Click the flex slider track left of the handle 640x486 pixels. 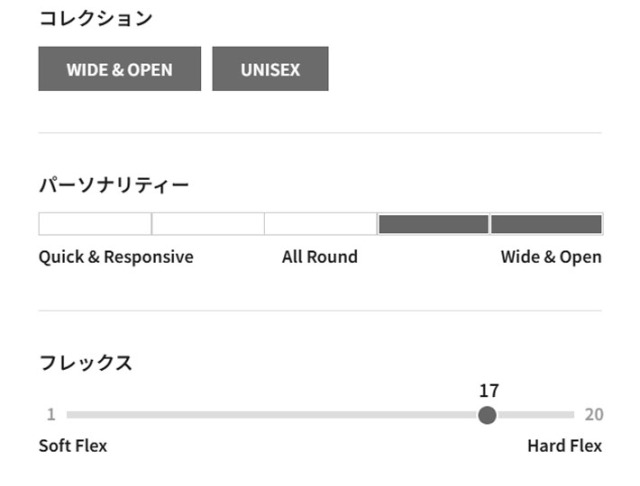(270, 415)
